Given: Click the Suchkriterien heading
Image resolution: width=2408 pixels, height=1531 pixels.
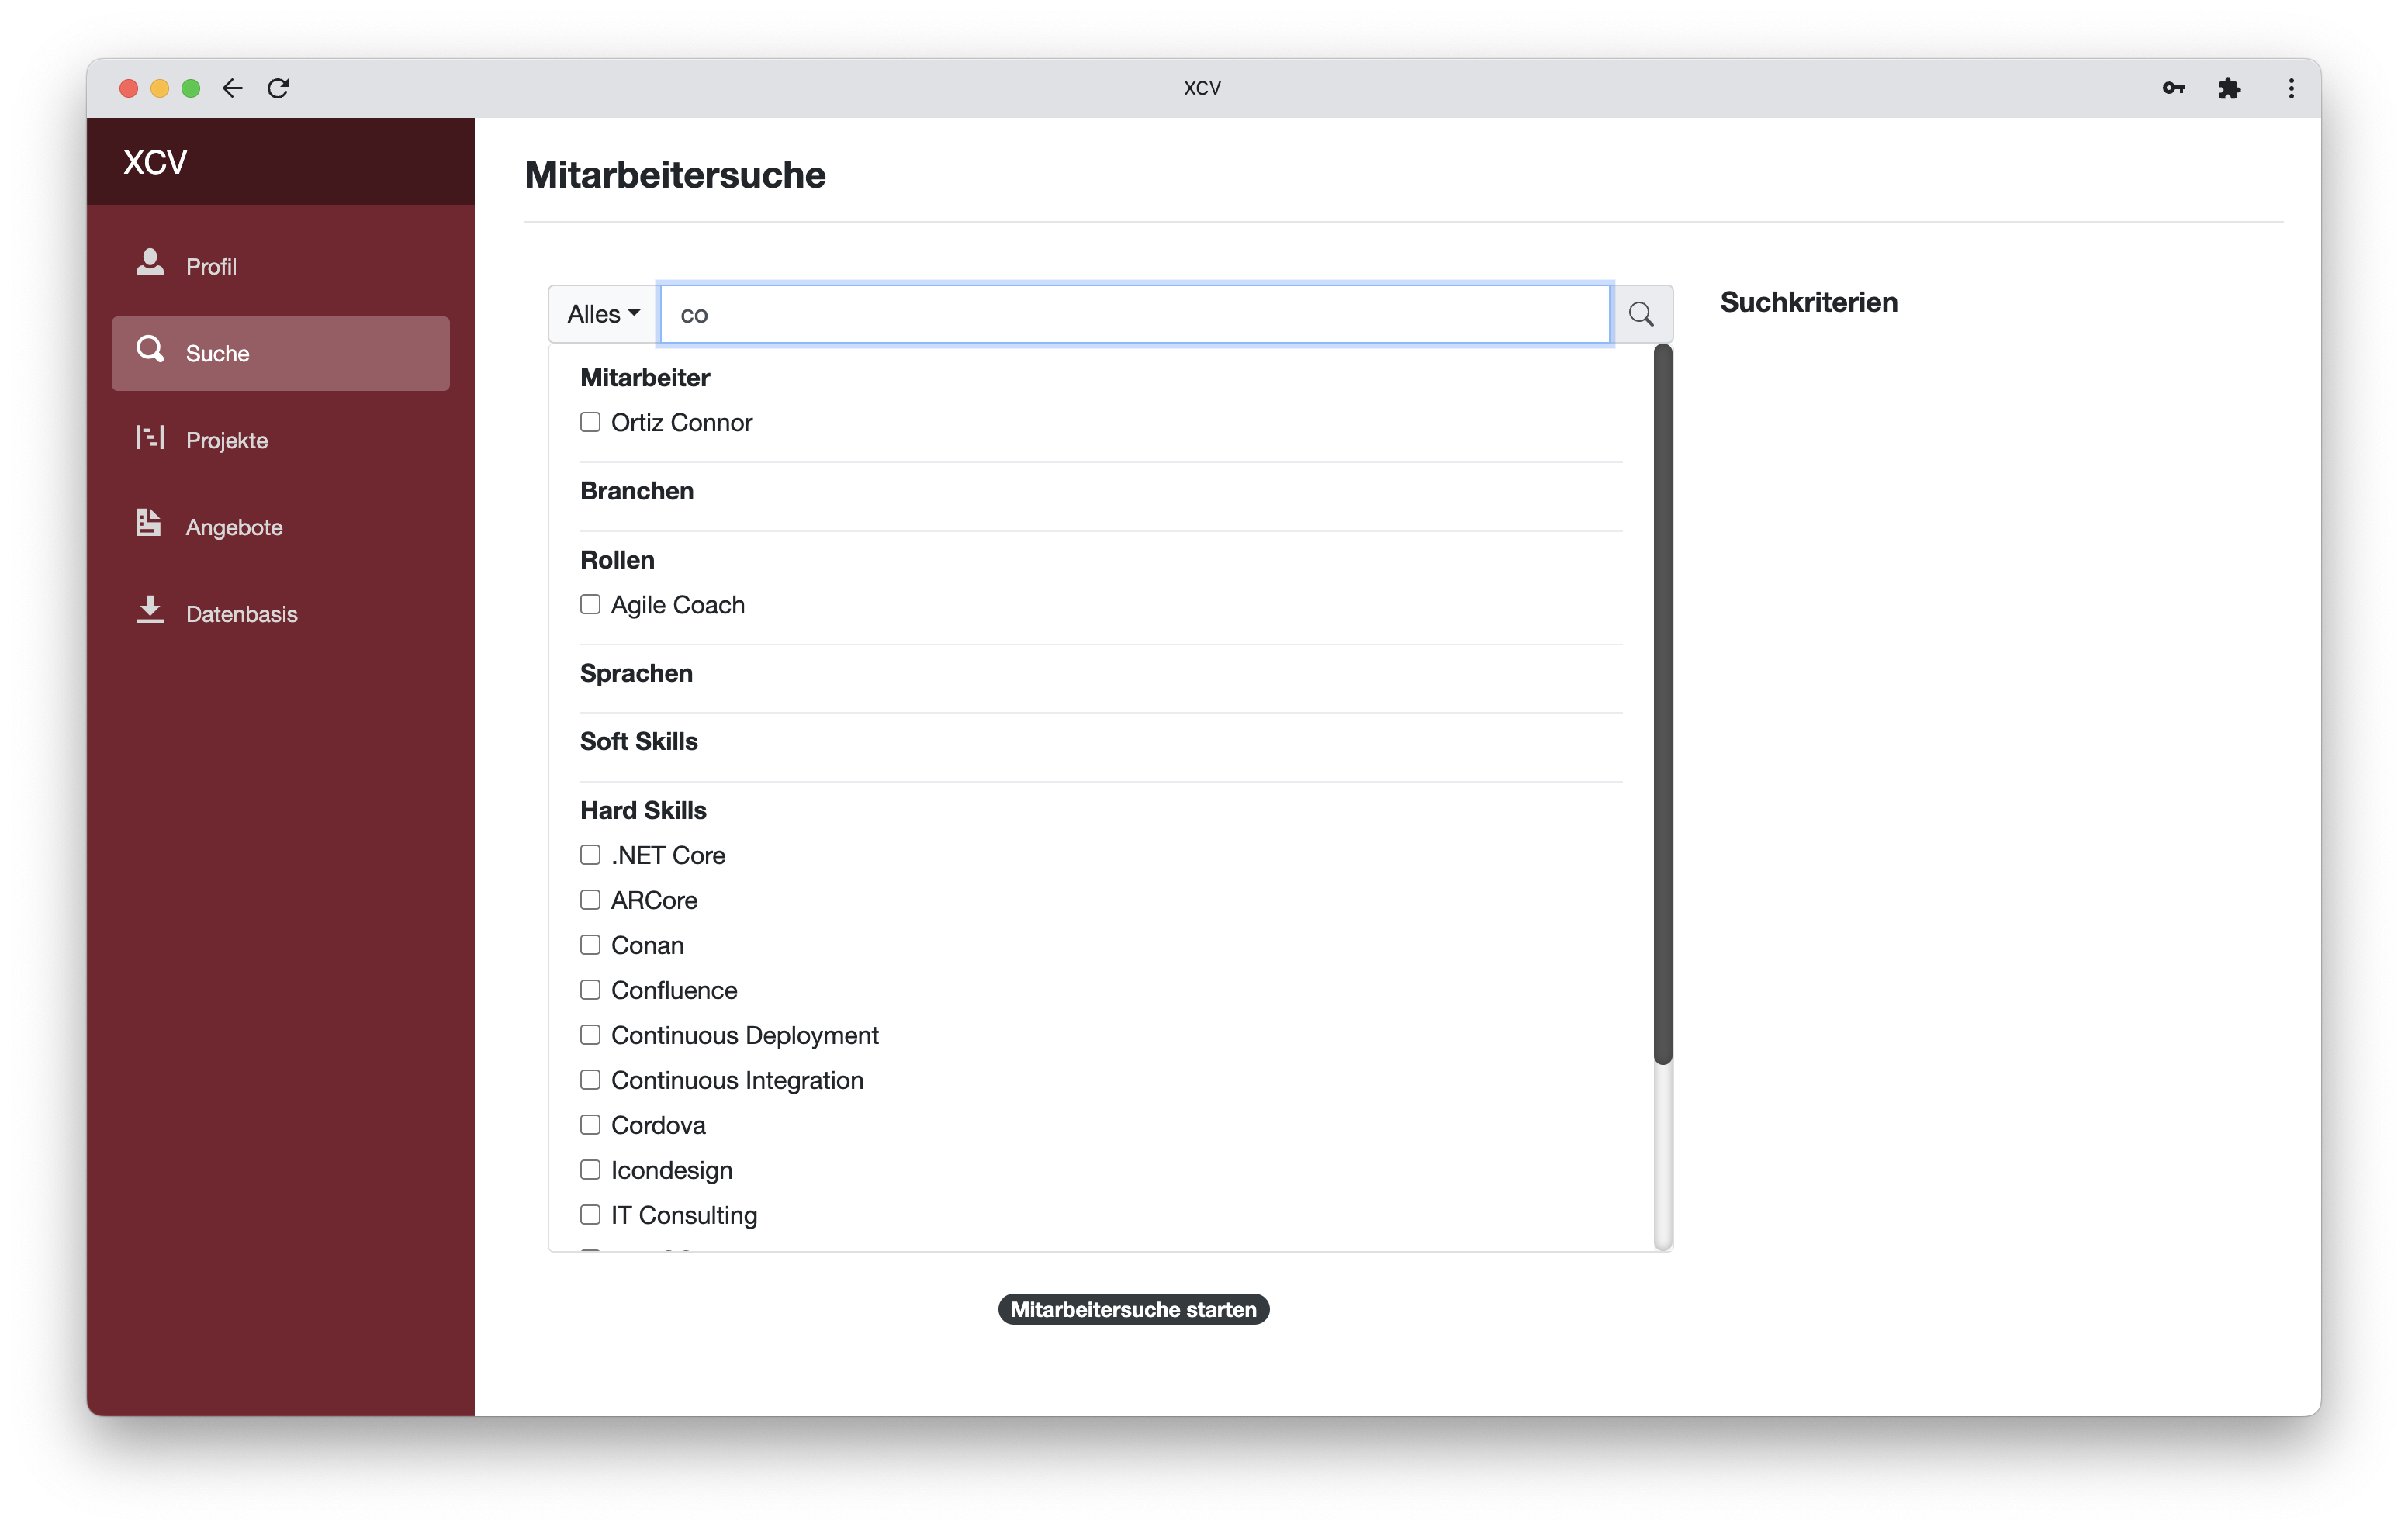Looking at the screenshot, I should point(1808,302).
